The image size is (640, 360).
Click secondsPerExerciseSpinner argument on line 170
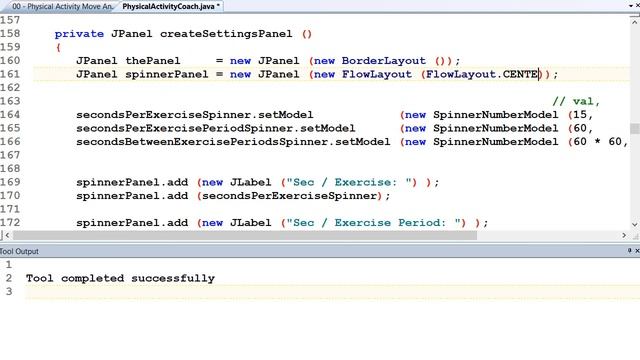point(289,196)
